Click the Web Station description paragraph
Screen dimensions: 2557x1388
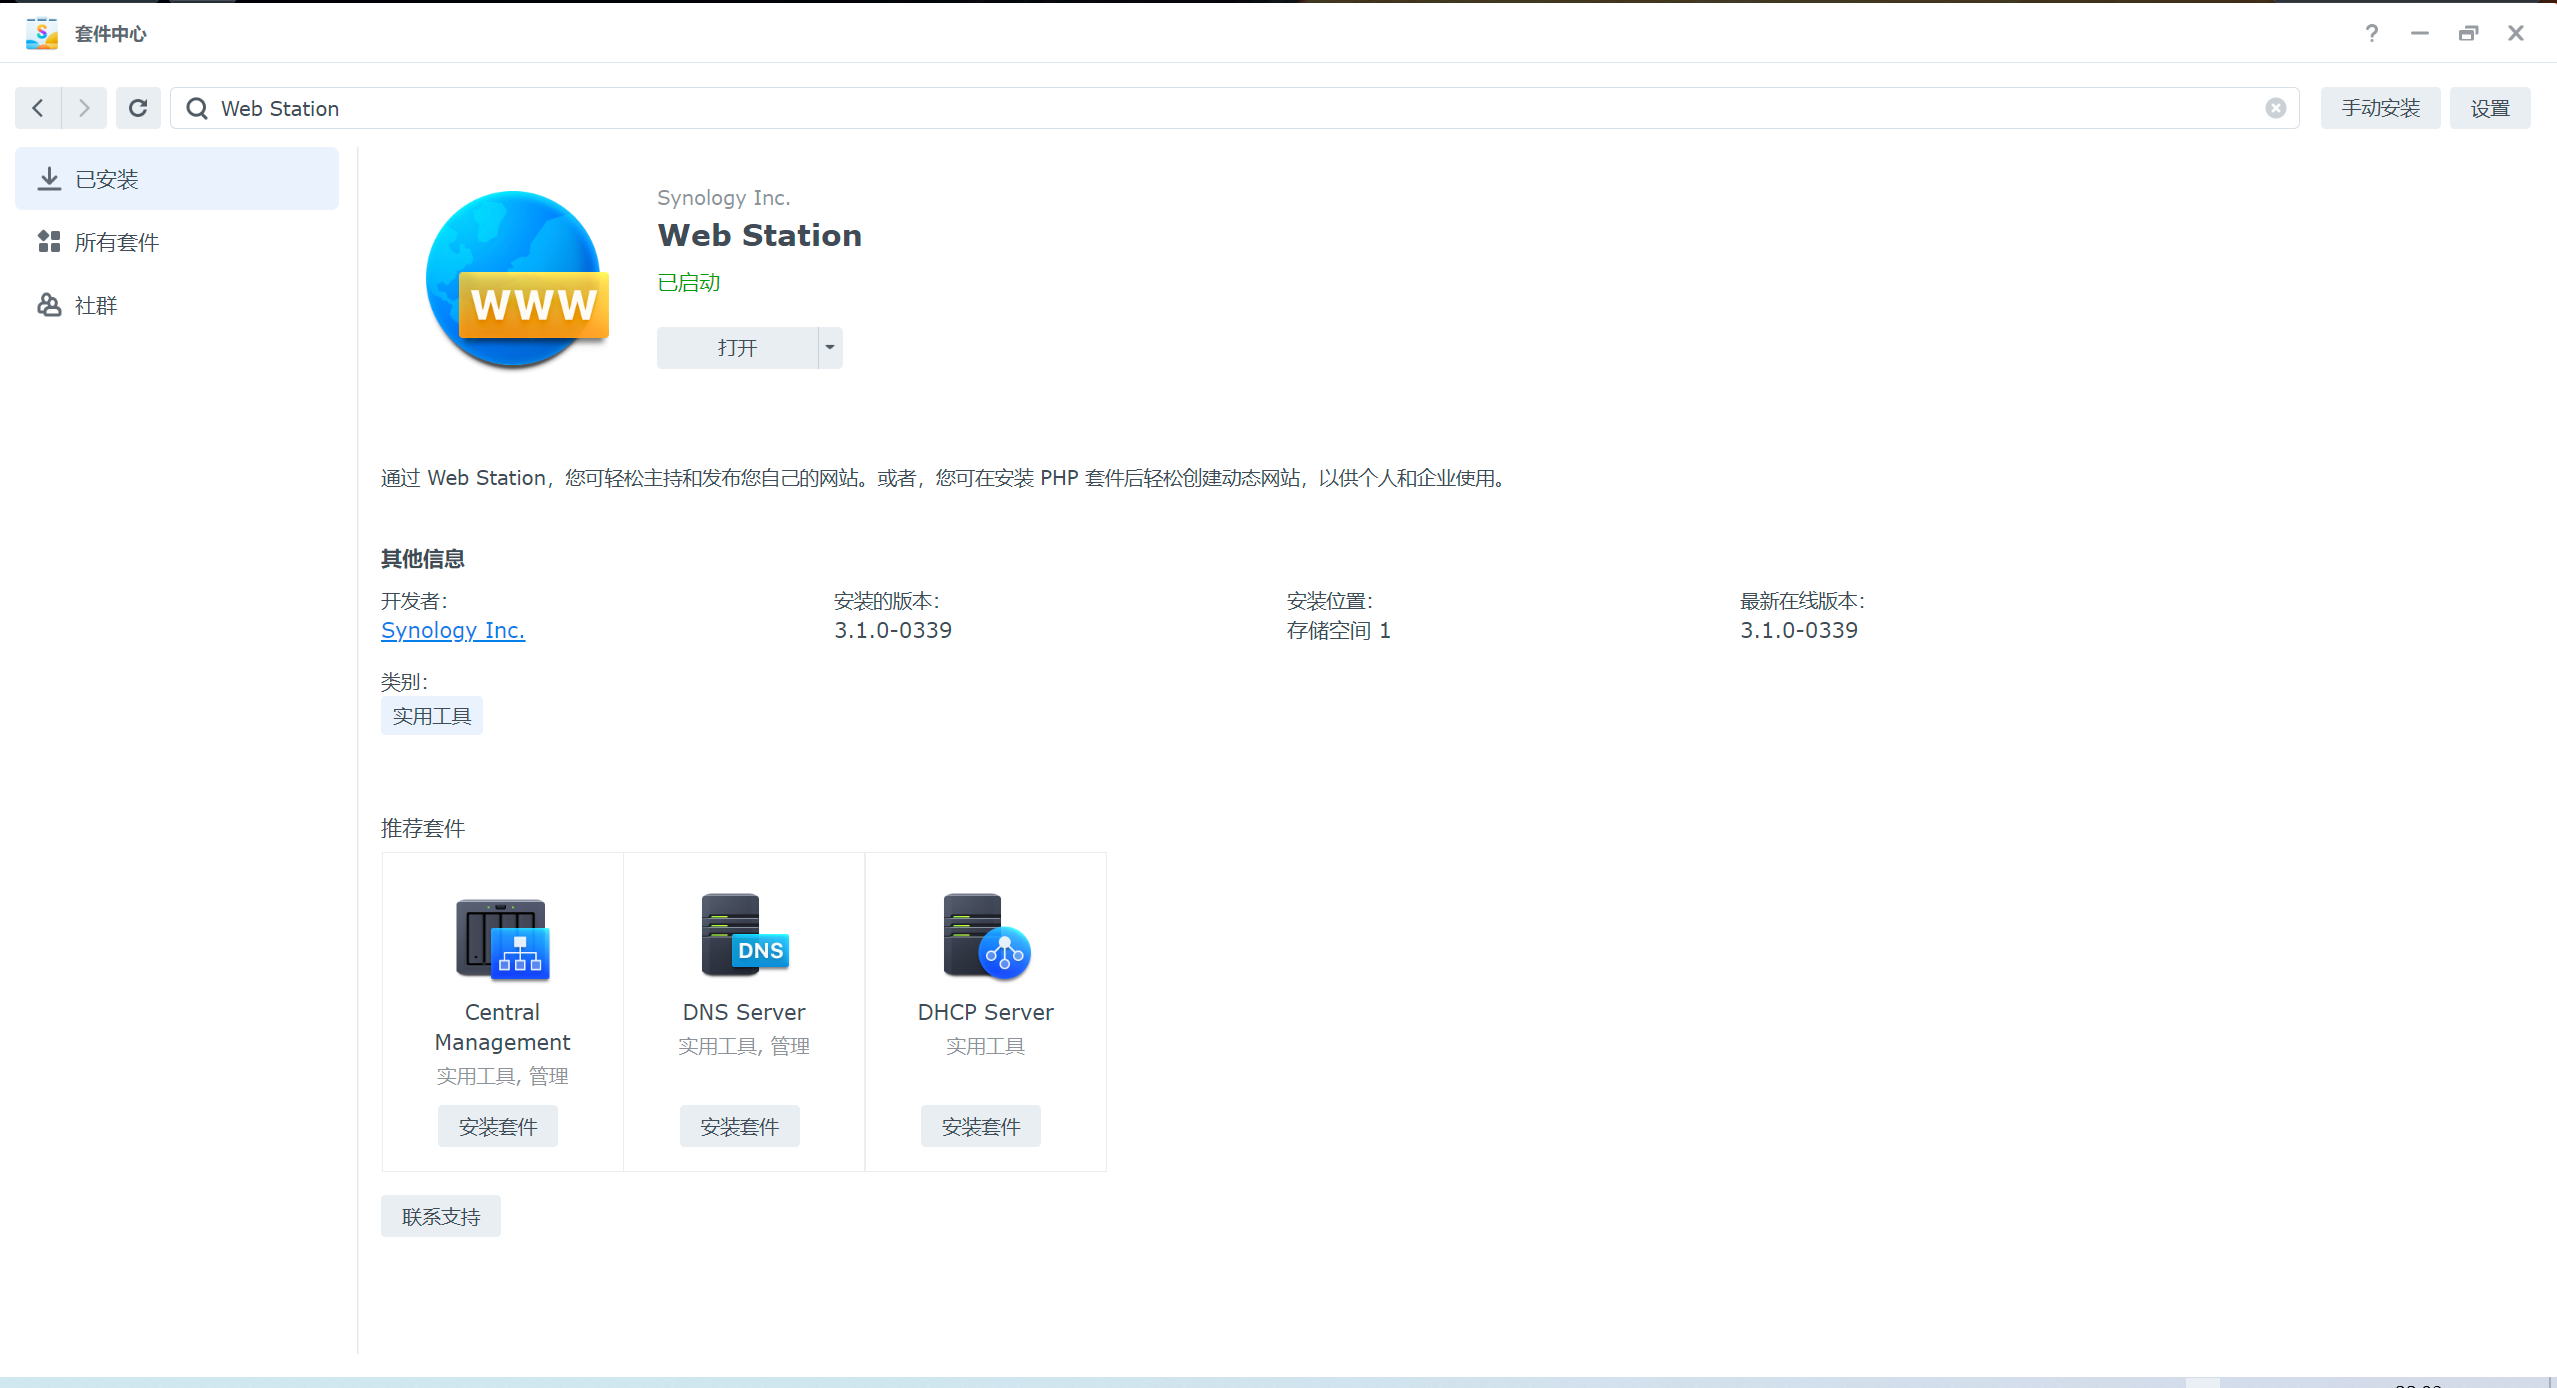coord(943,478)
